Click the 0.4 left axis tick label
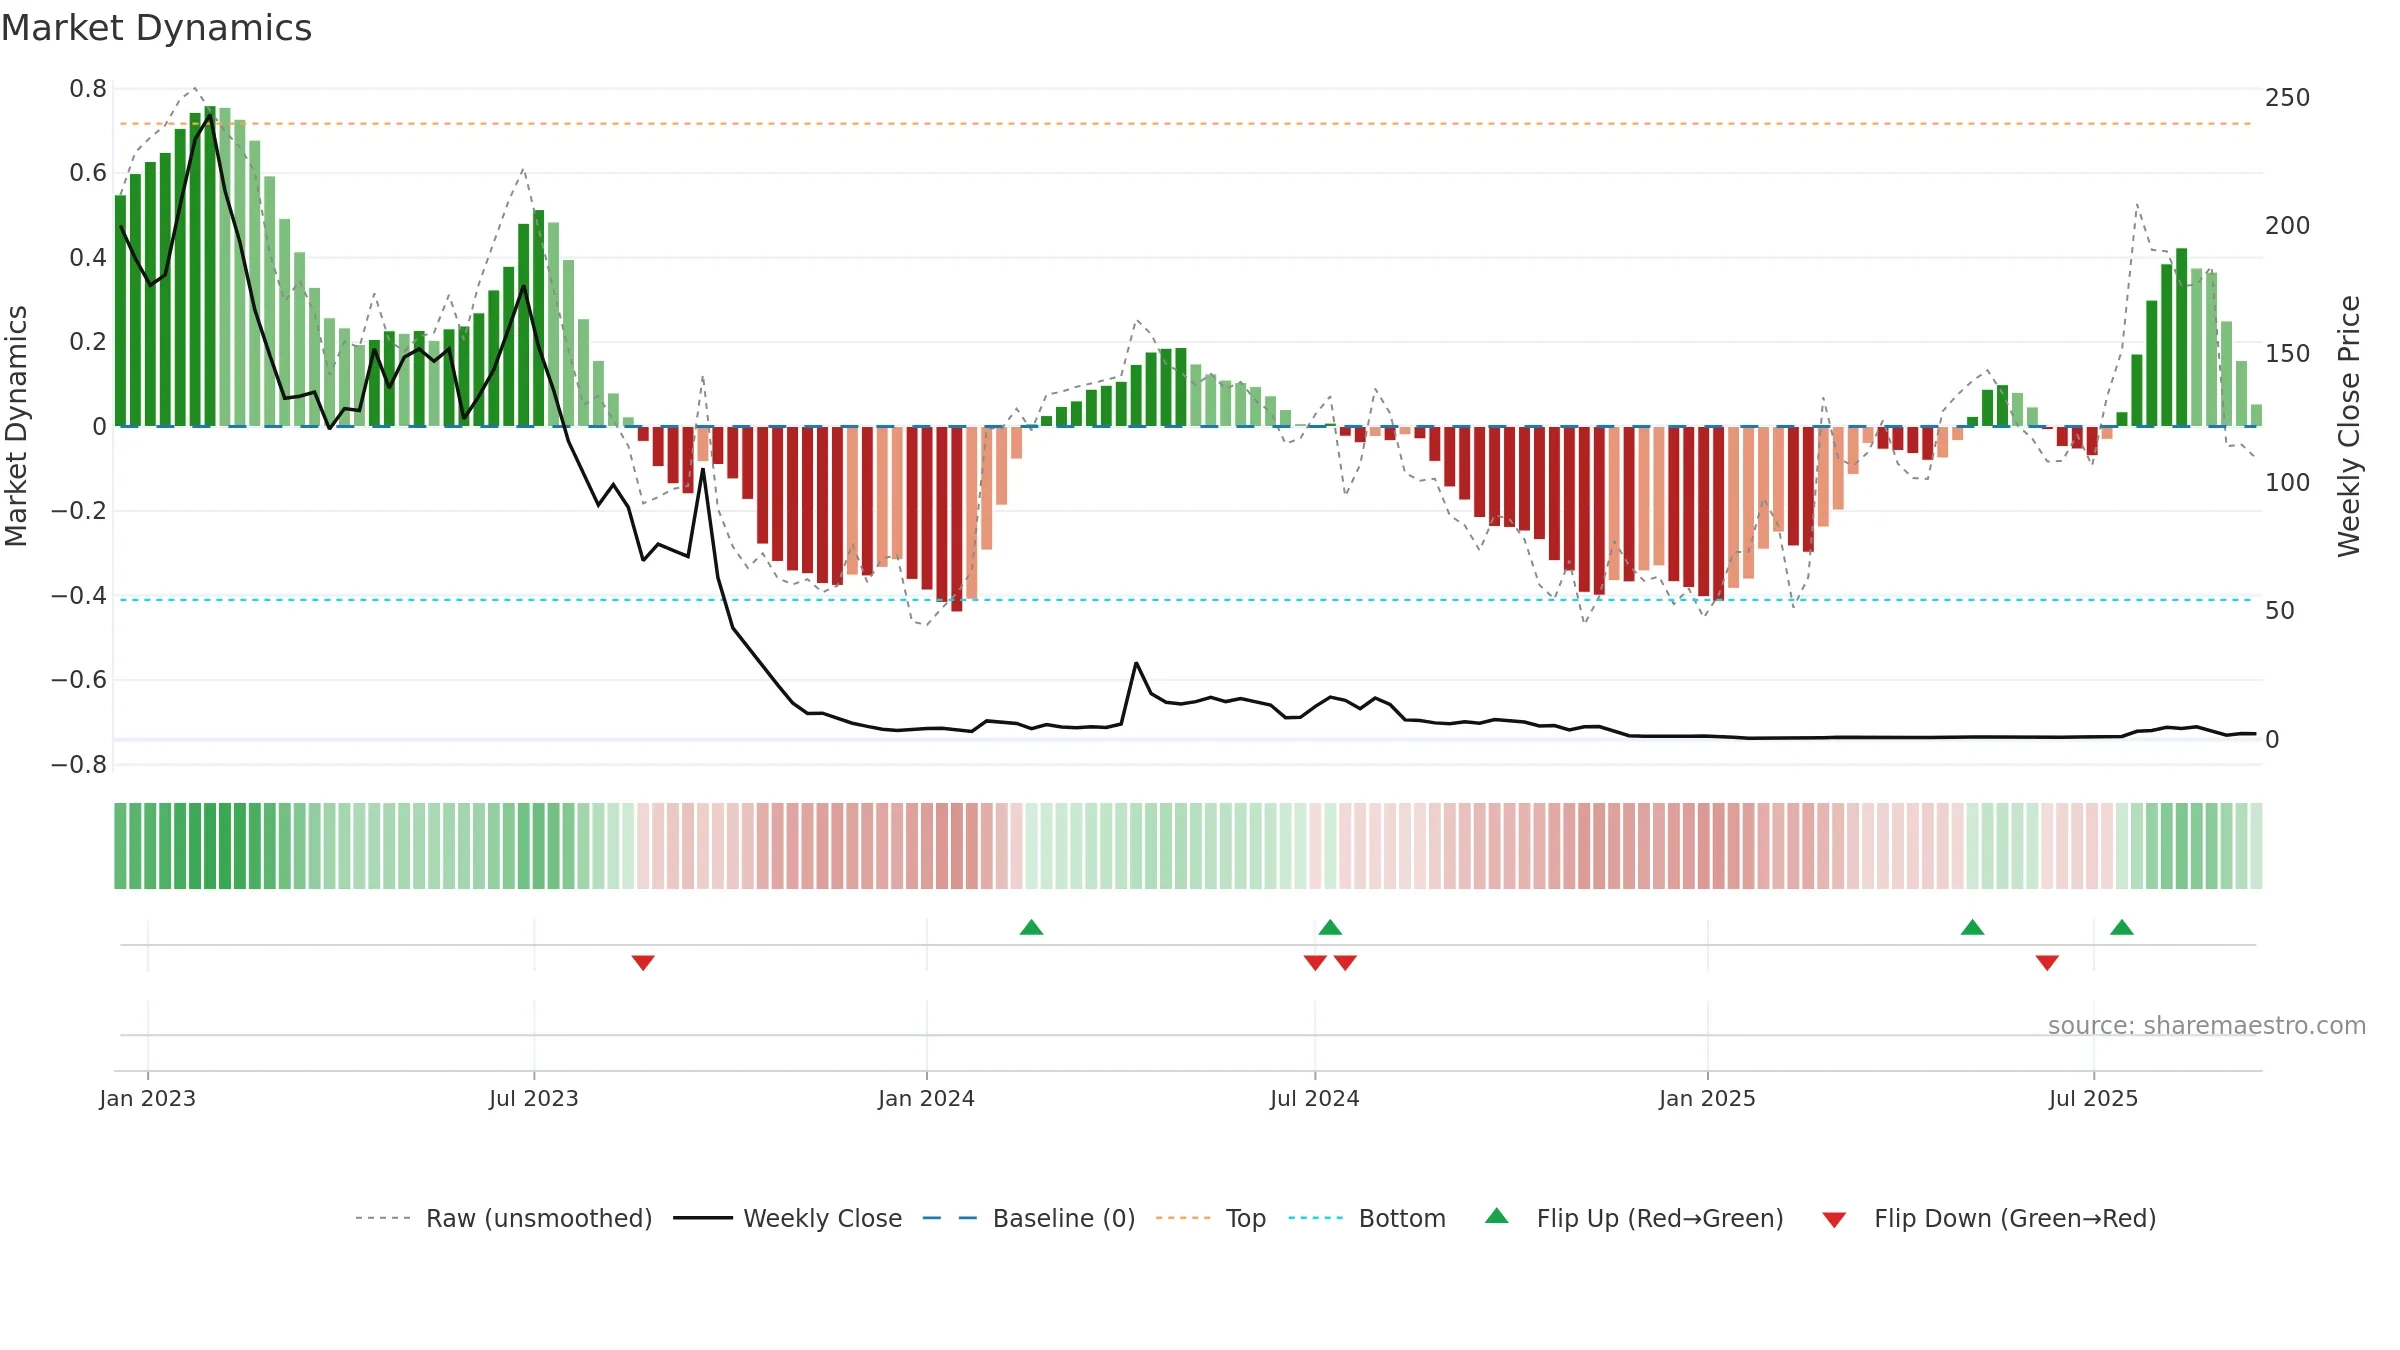The image size is (2400, 1350). coord(88,258)
